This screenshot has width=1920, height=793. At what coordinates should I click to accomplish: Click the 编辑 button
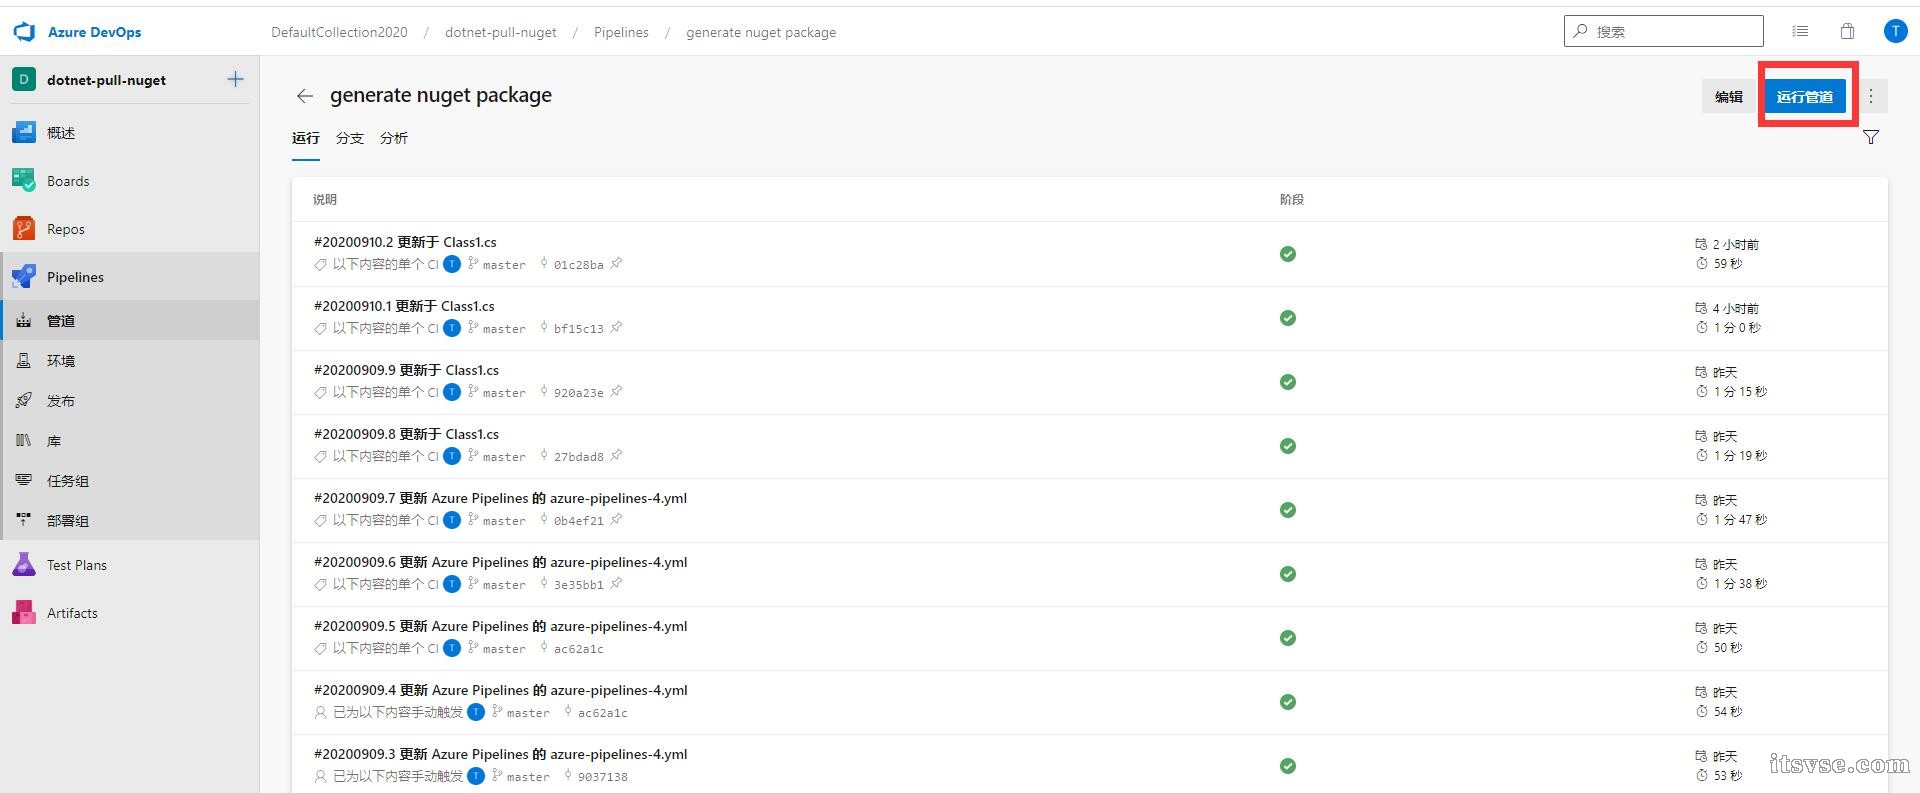point(1729,97)
